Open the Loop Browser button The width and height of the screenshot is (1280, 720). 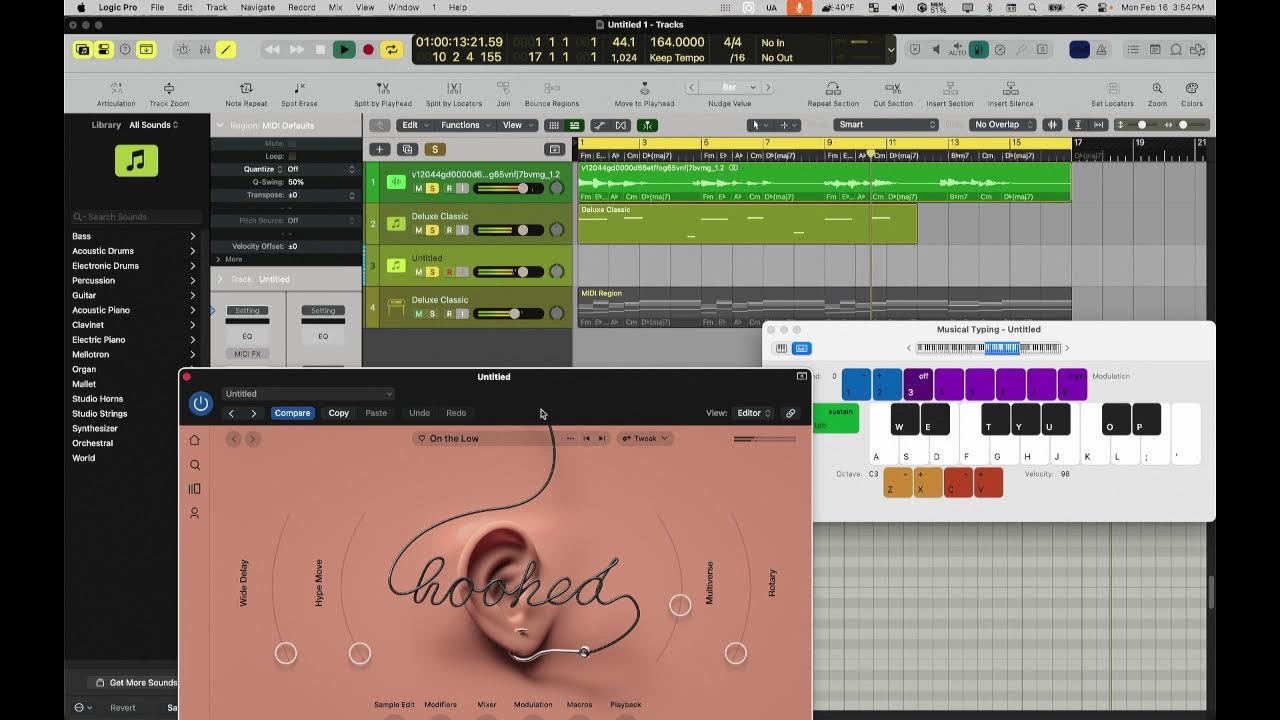point(1177,49)
